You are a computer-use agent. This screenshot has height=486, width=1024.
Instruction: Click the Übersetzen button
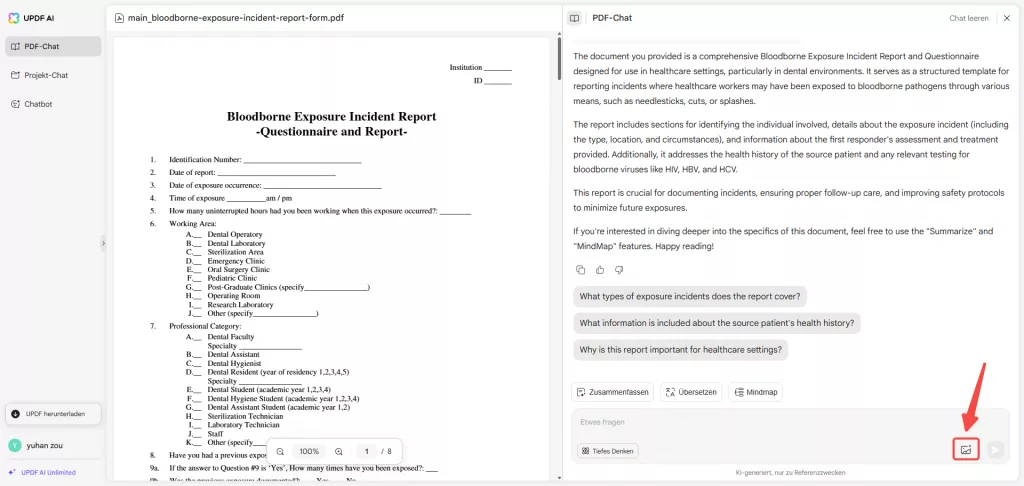click(x=690, y=392)
